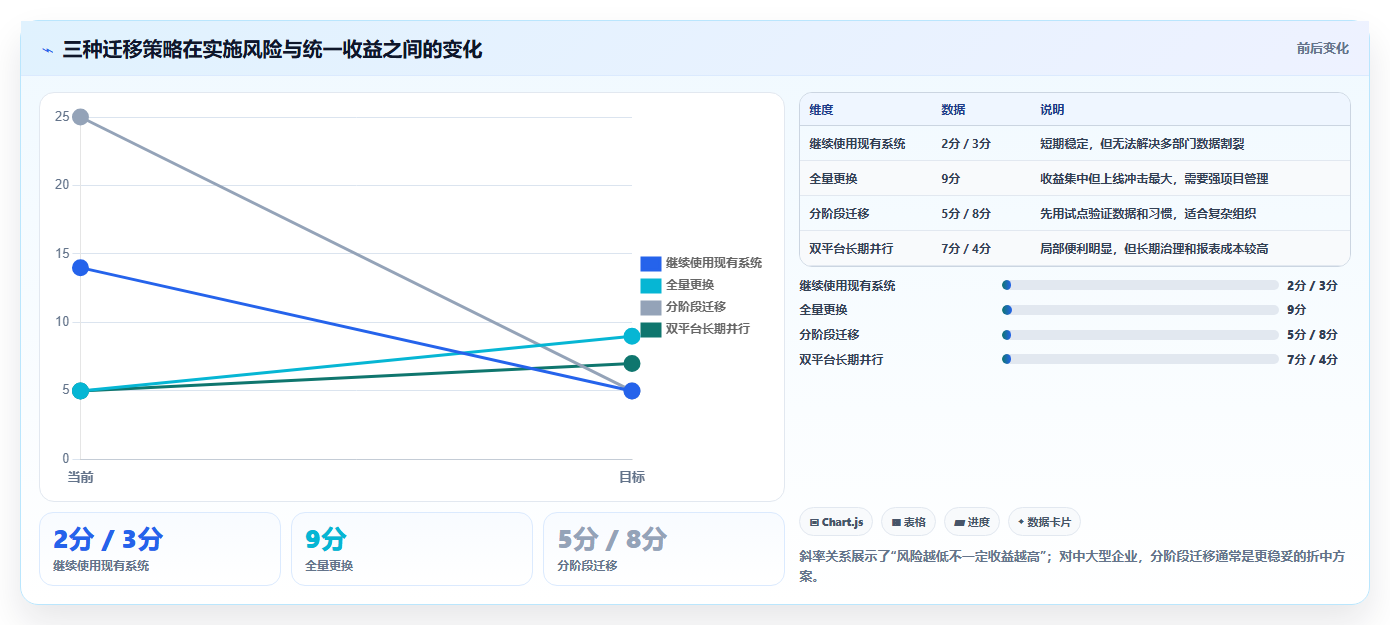Click the 进度 tag
Image resolution: width=1390 pixels, height=625 pixels.
[972, 522]
